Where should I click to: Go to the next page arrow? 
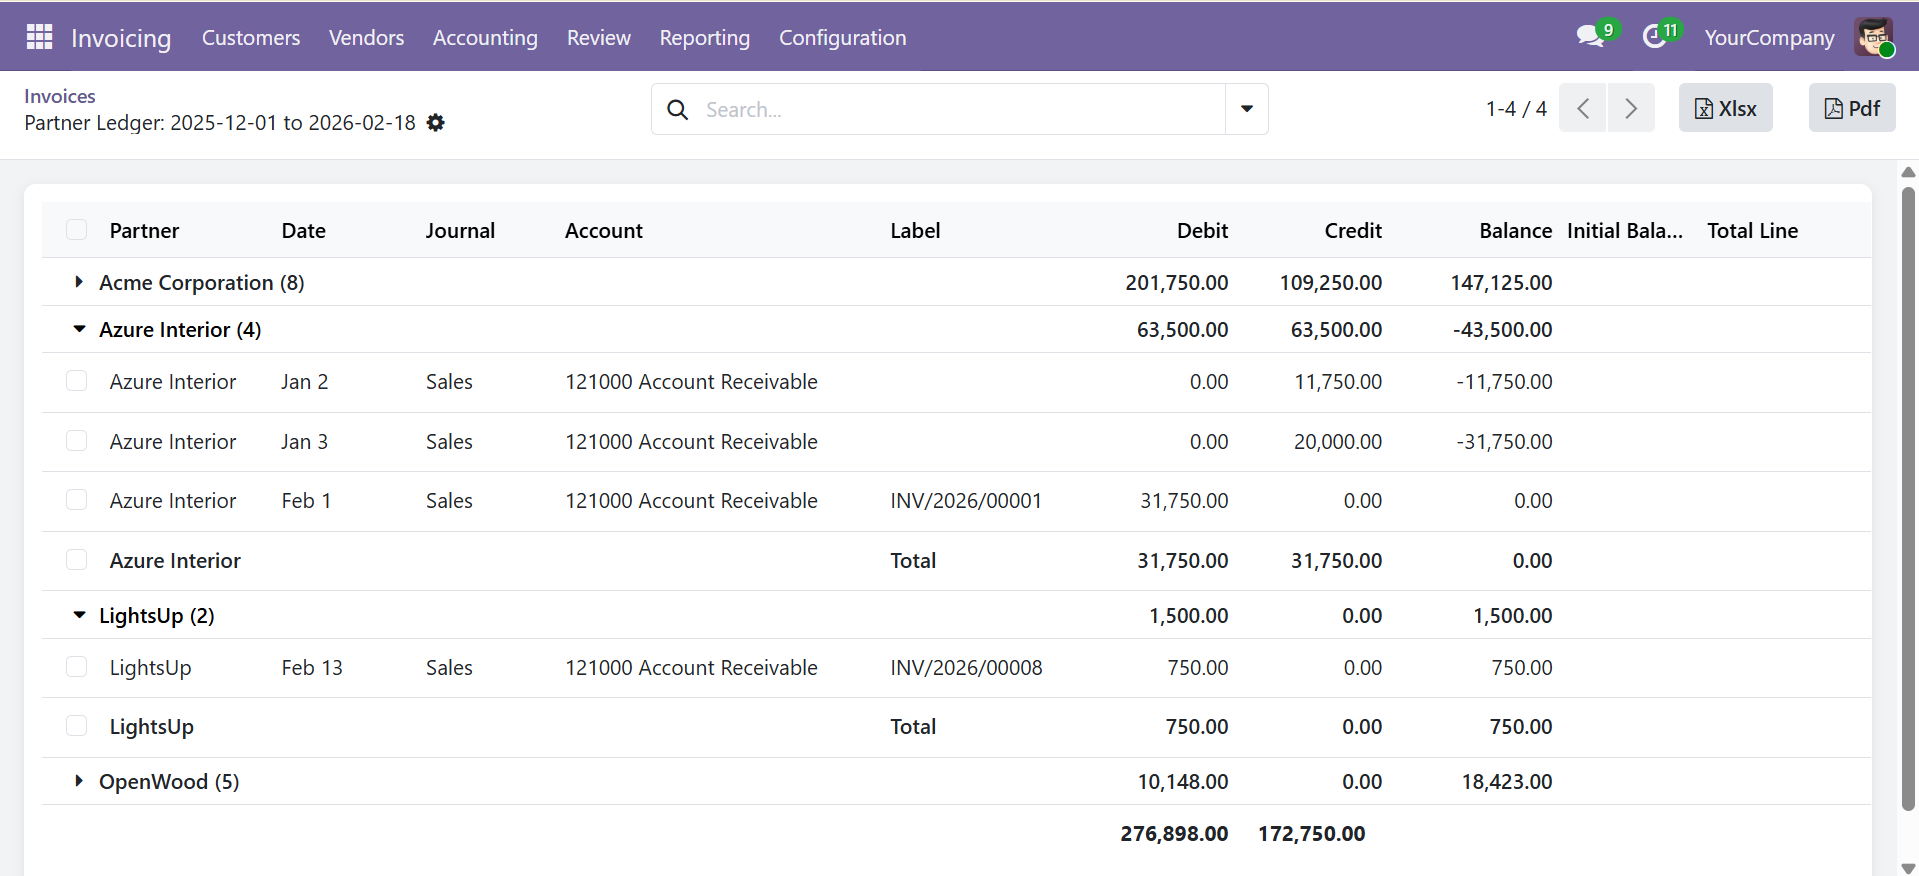[1631, 108]
